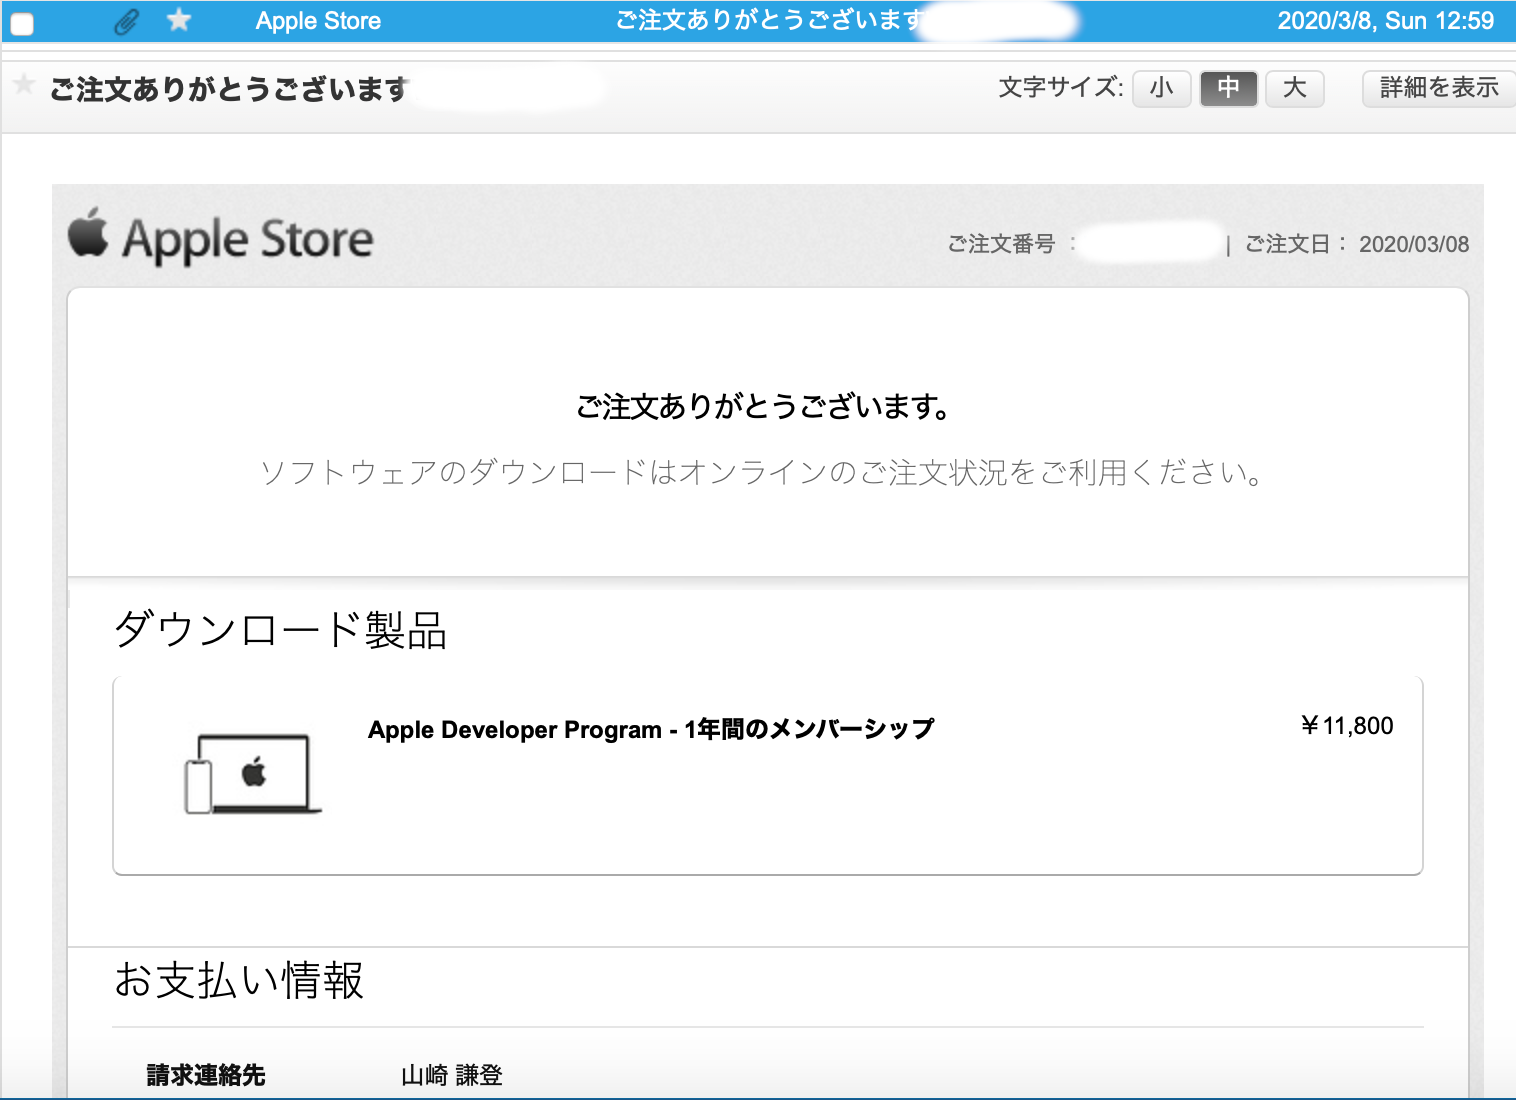Click the ダウンロード製品 heading

(280, 630)
